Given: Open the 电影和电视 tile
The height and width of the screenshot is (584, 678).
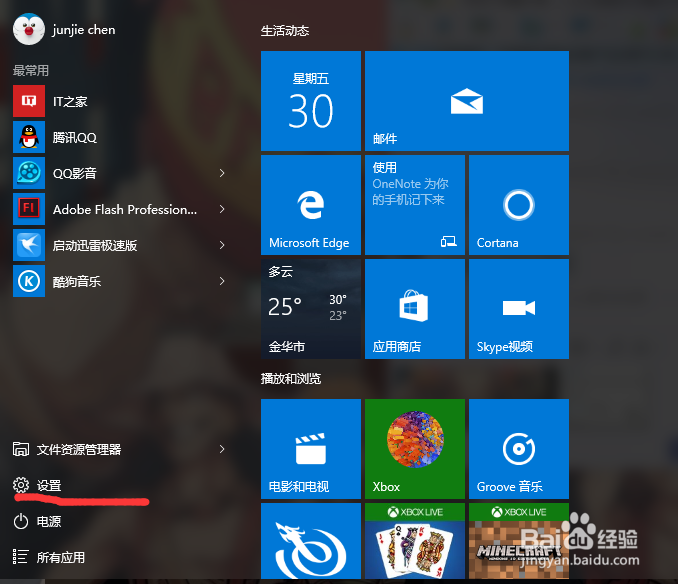Looking at the screenshot, I should pos(311,449).
